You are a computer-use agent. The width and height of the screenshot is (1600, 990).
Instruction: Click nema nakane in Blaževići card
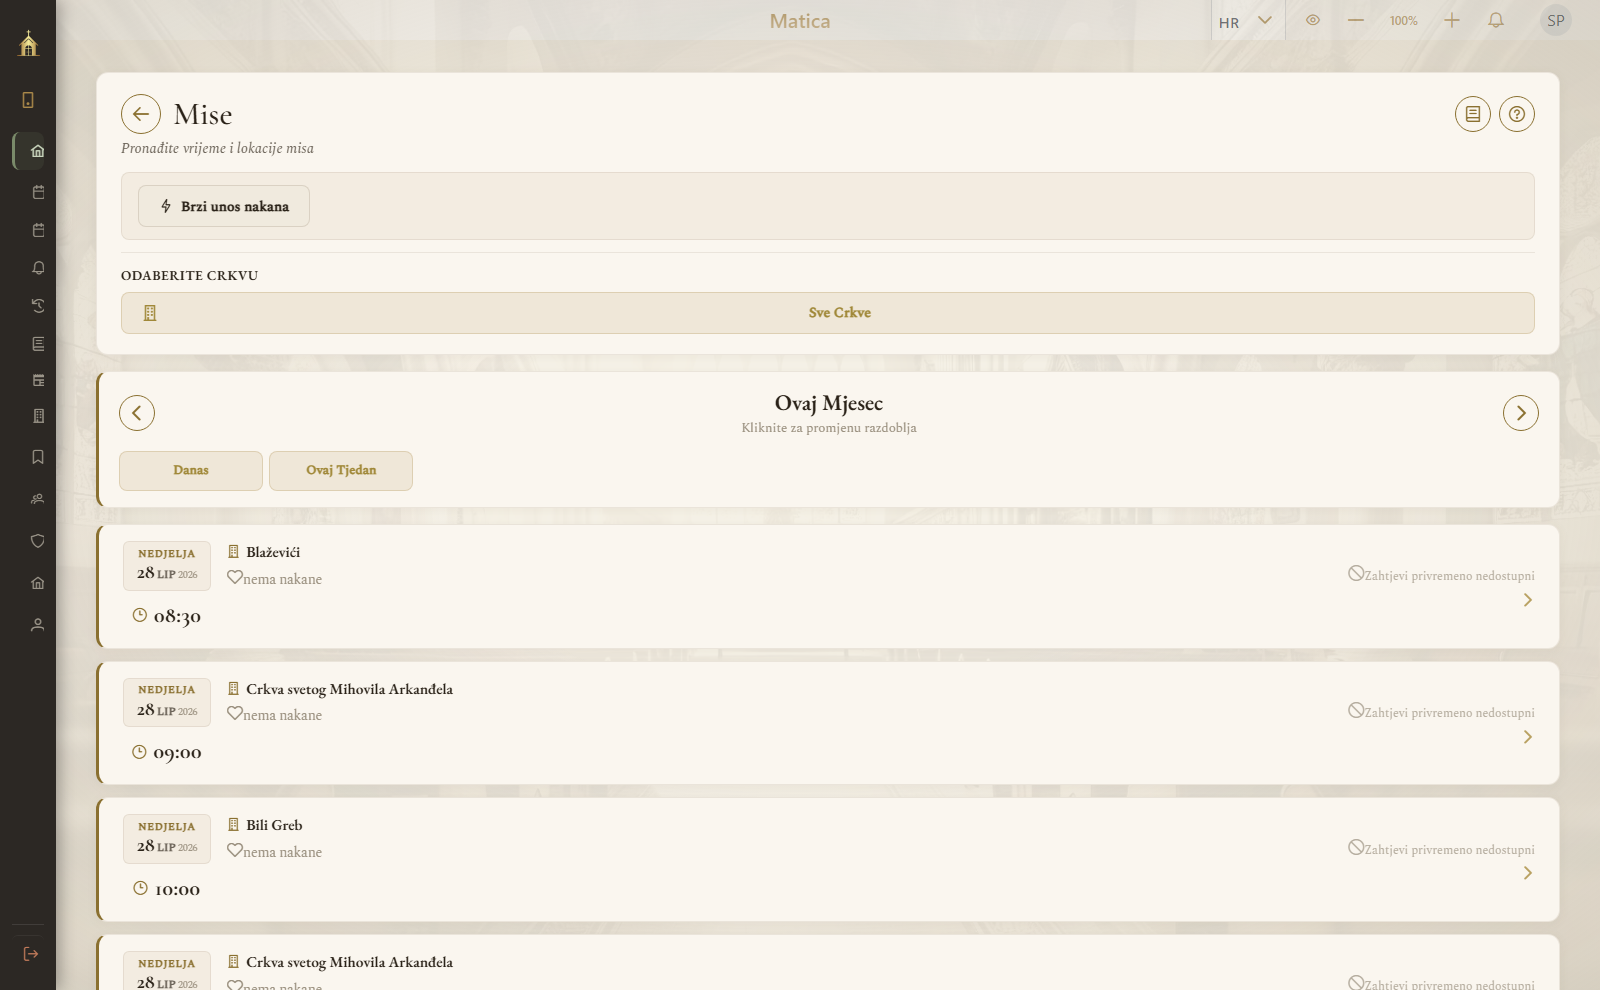pos(283,579)
